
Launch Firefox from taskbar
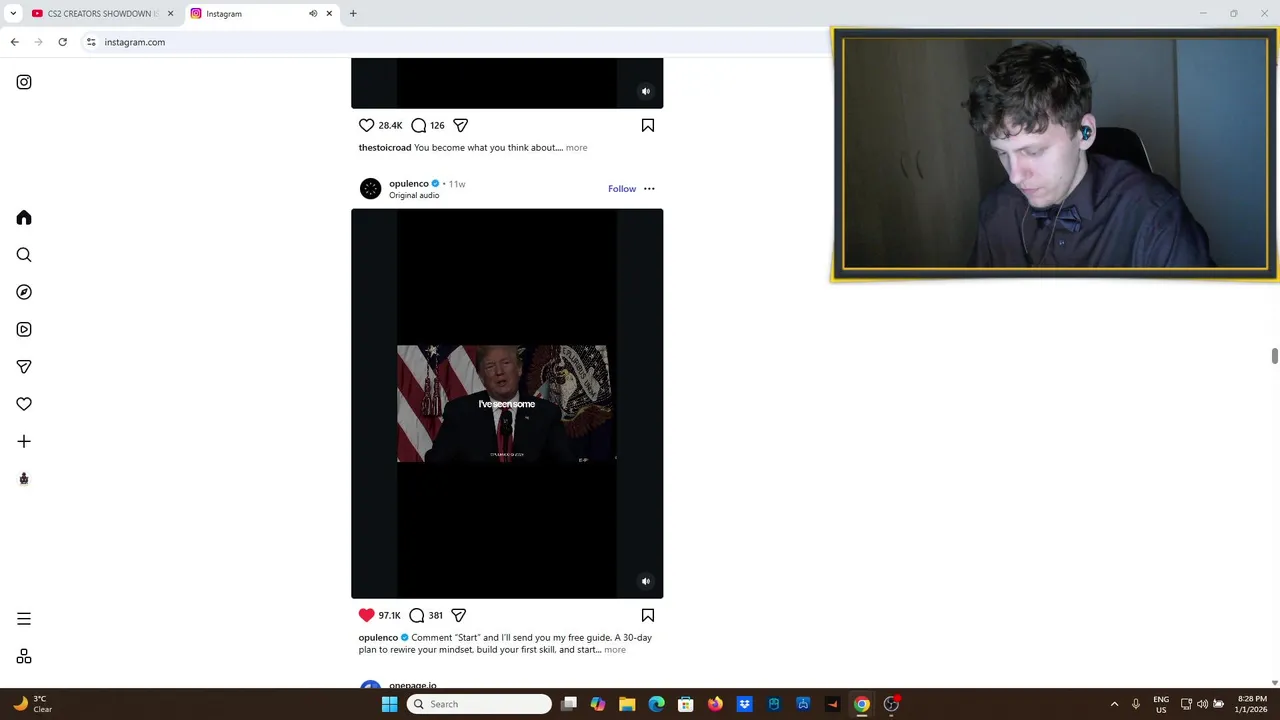(715, 704)
